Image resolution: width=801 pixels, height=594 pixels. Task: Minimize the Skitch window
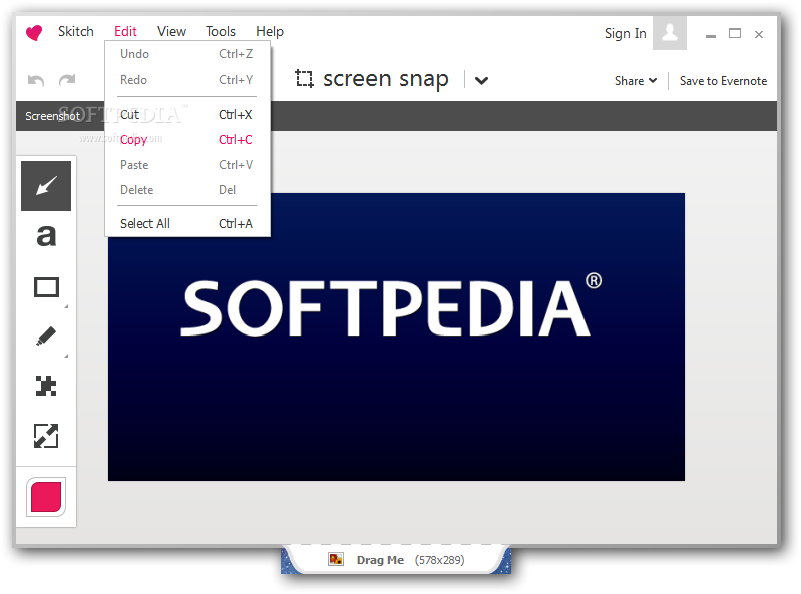[711, 35]
